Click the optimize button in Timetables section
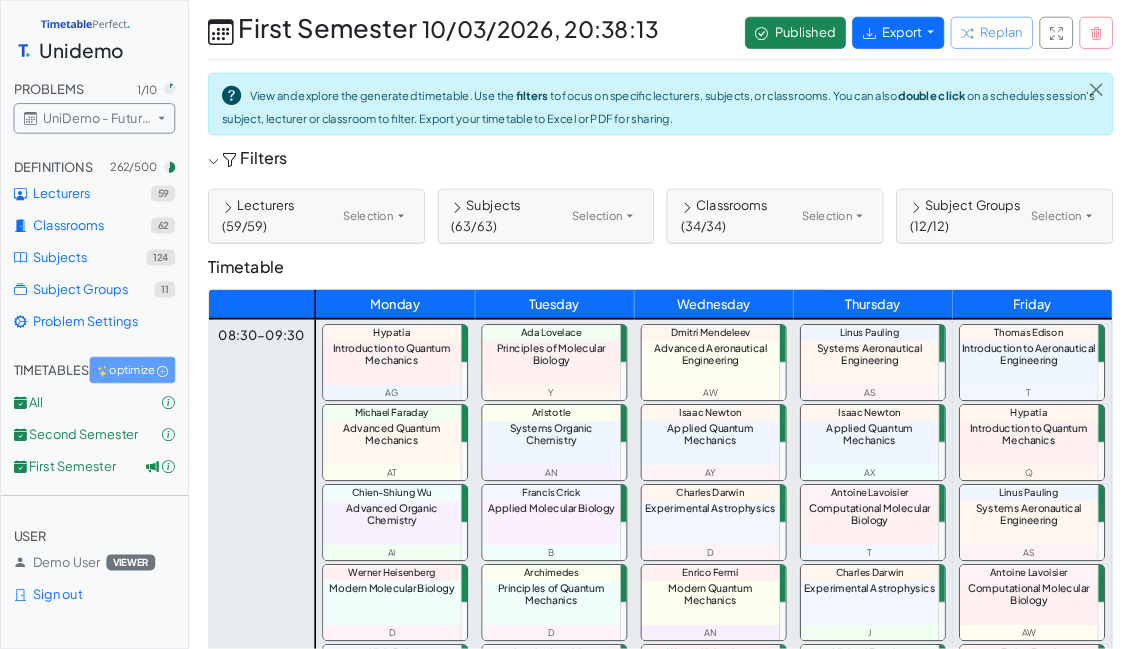This screenshot has height=649, width=1132. pos(132,370)
